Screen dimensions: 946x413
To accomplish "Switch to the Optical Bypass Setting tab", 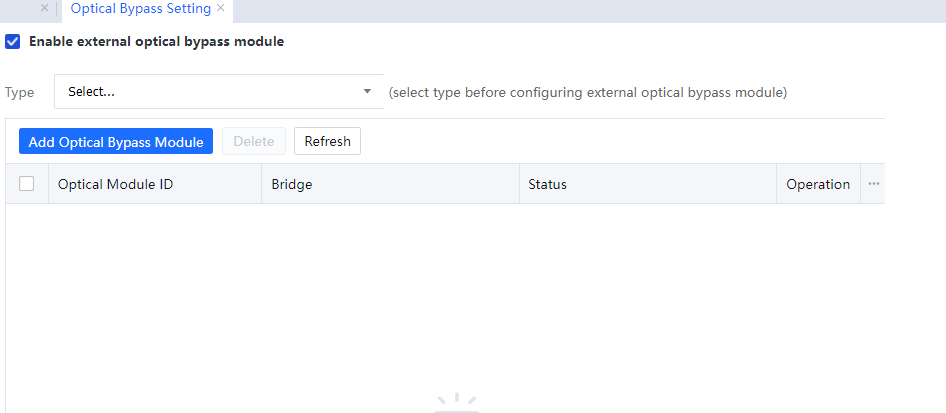I will pos(140,9).
